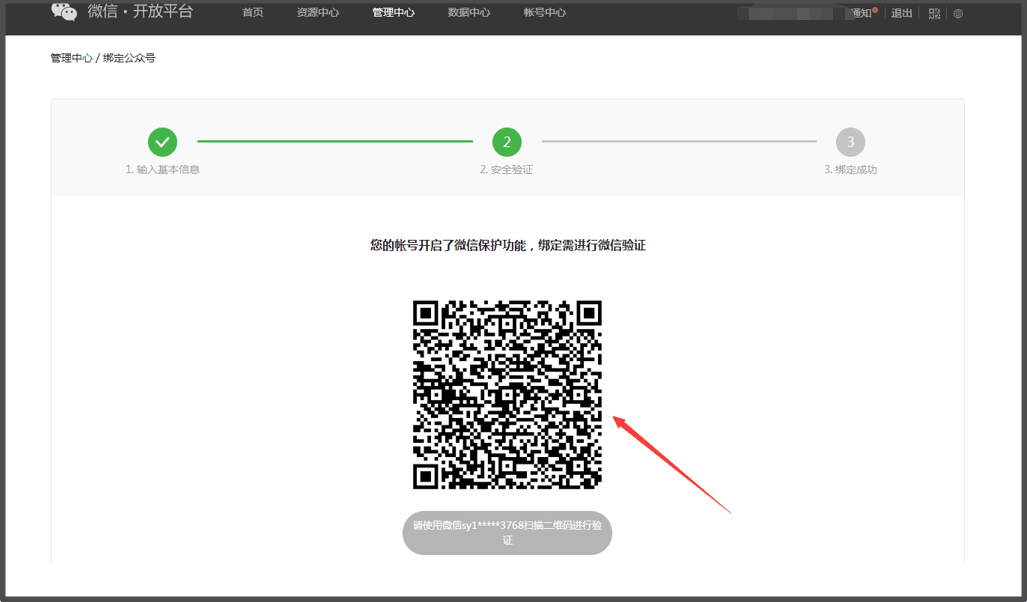Click the 安全验证 step label

pyautogui.click(x=506, y=170)
